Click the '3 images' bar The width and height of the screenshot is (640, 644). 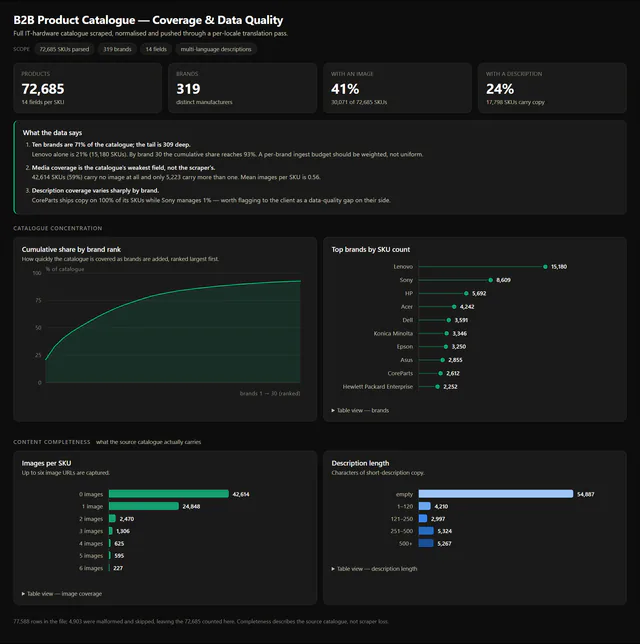[x=111, y=531]
